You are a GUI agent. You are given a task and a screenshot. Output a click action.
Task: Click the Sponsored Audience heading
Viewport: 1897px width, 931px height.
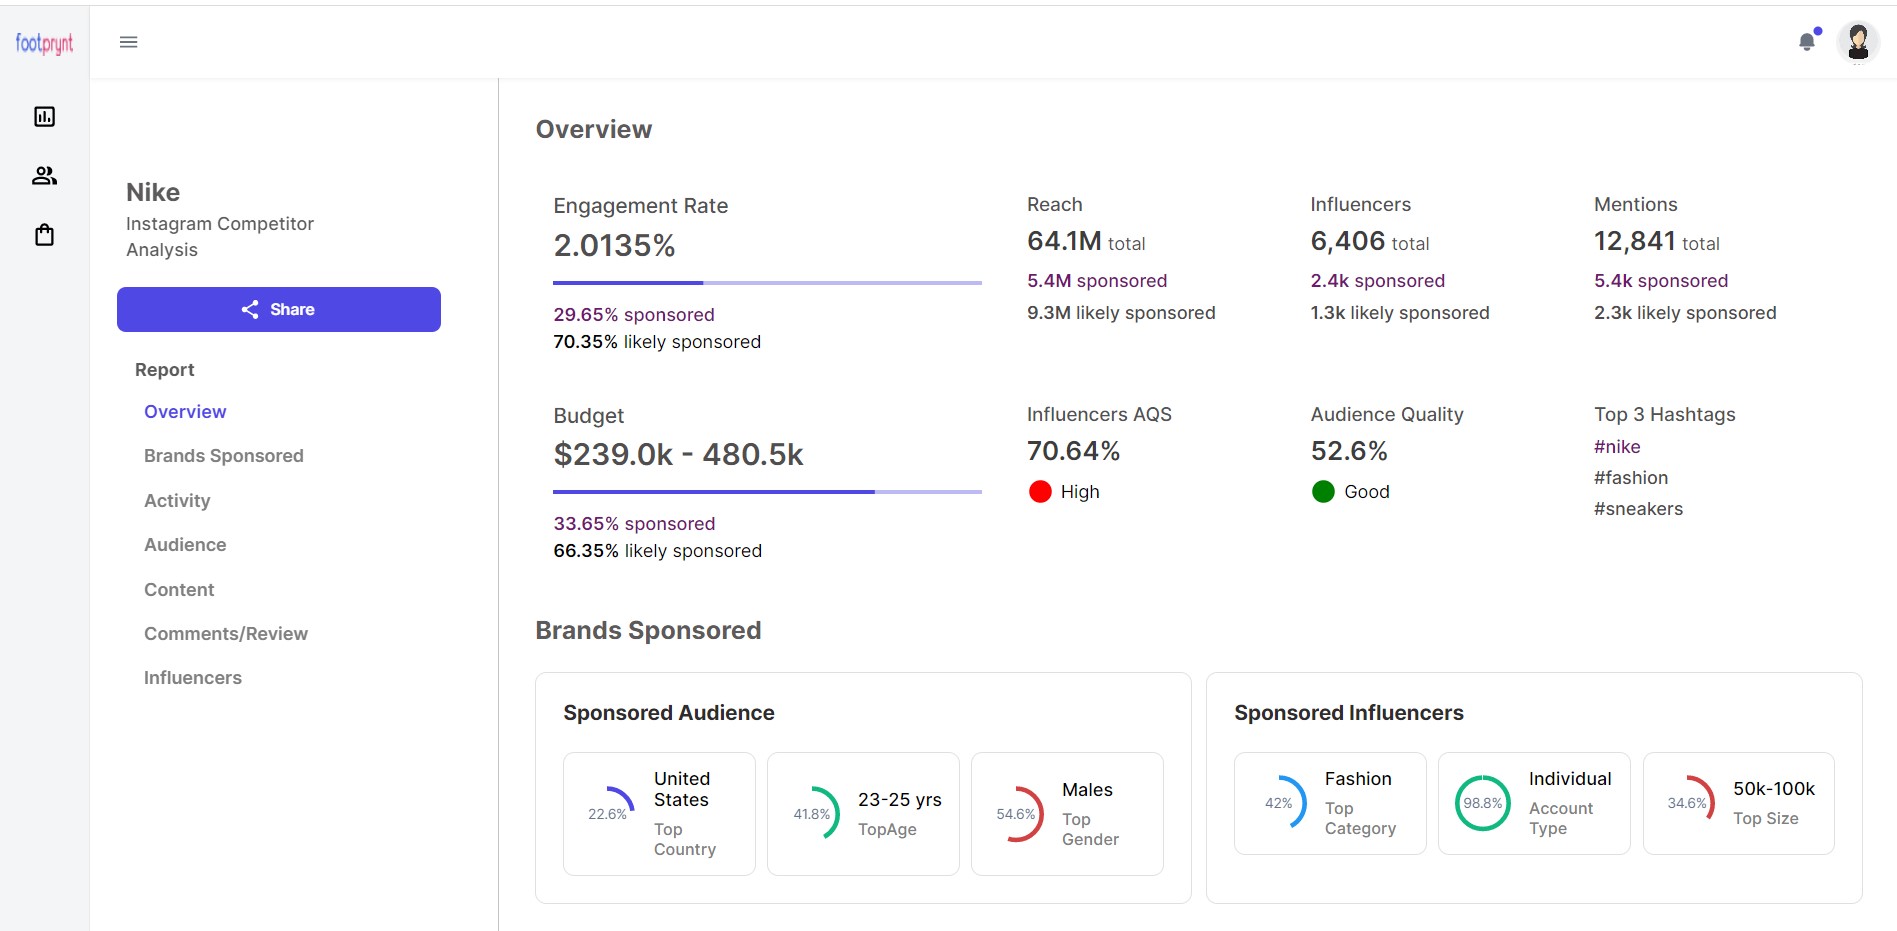click(669, 713)
